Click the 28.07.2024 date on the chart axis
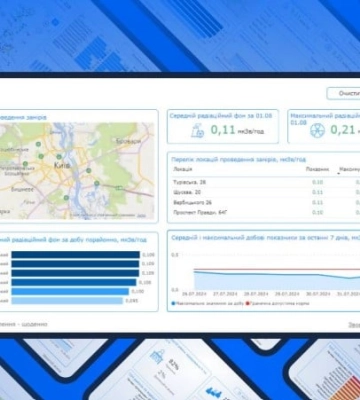 (x=256, y=294)
